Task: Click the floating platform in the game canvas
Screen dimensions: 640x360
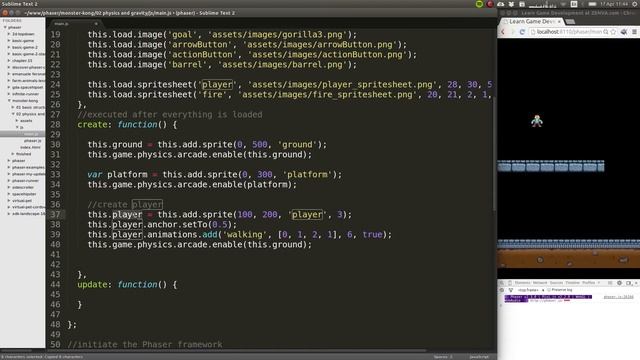Action: pyautogui.click(x=551, y=166)
